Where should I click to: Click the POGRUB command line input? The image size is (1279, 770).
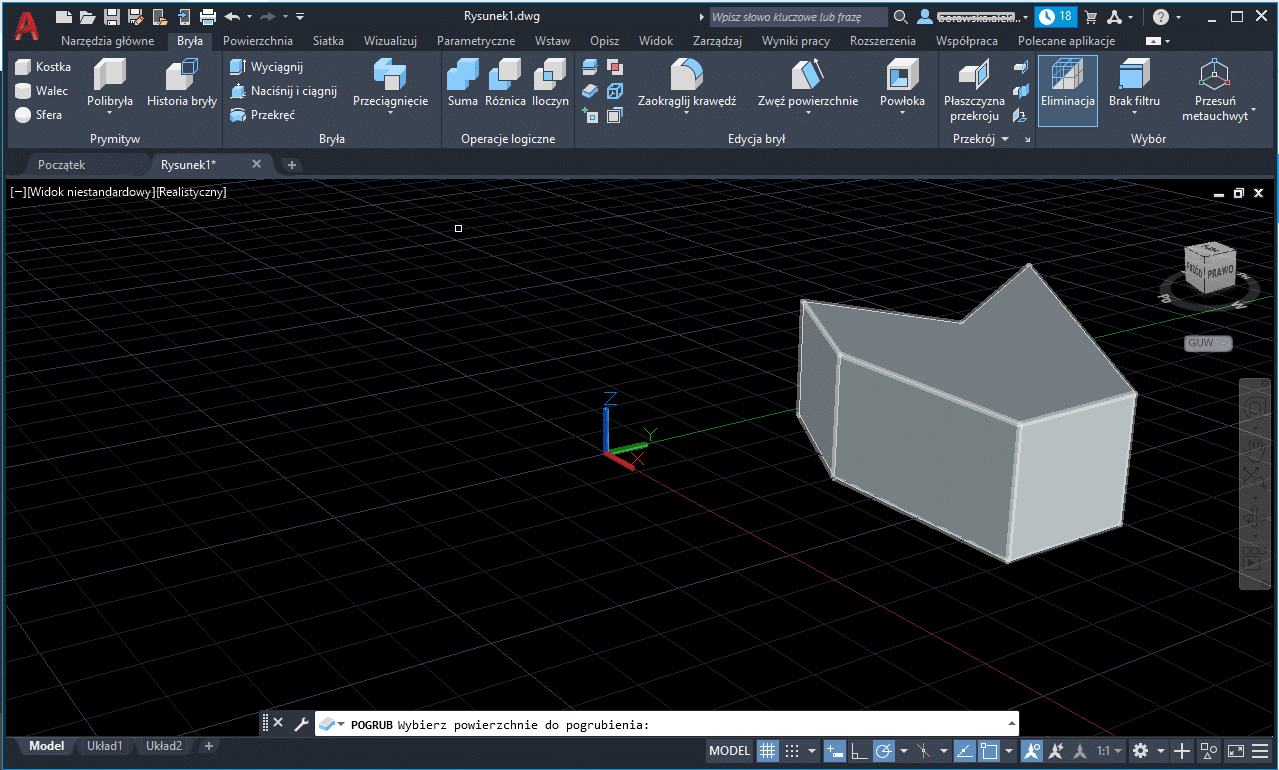[667, 724]
